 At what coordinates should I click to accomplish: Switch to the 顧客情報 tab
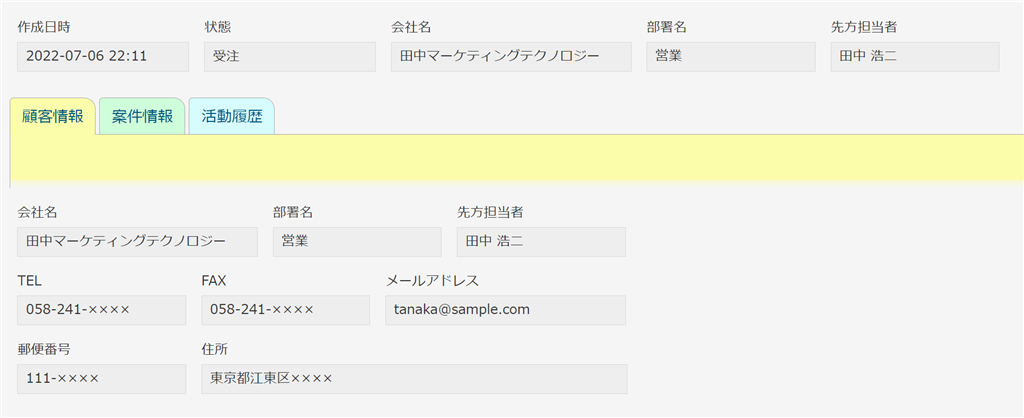[x=53, y=116]
